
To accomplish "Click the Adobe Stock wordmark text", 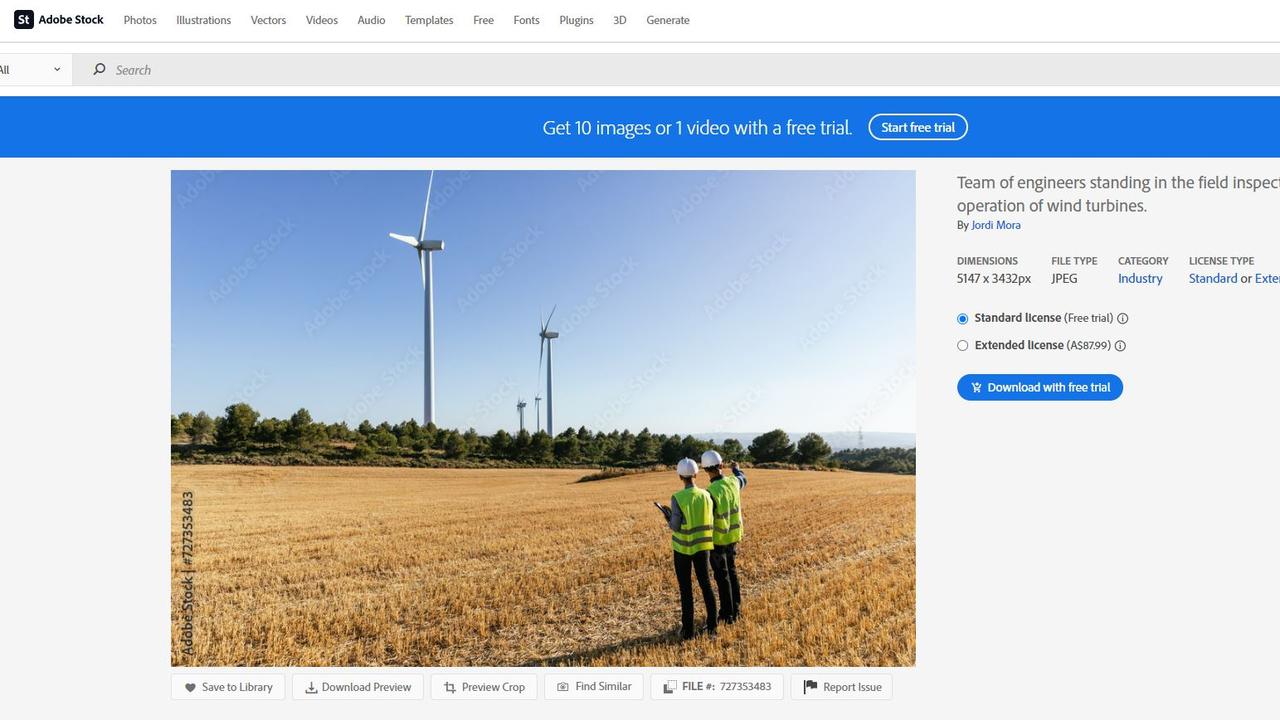I will 71,20.
